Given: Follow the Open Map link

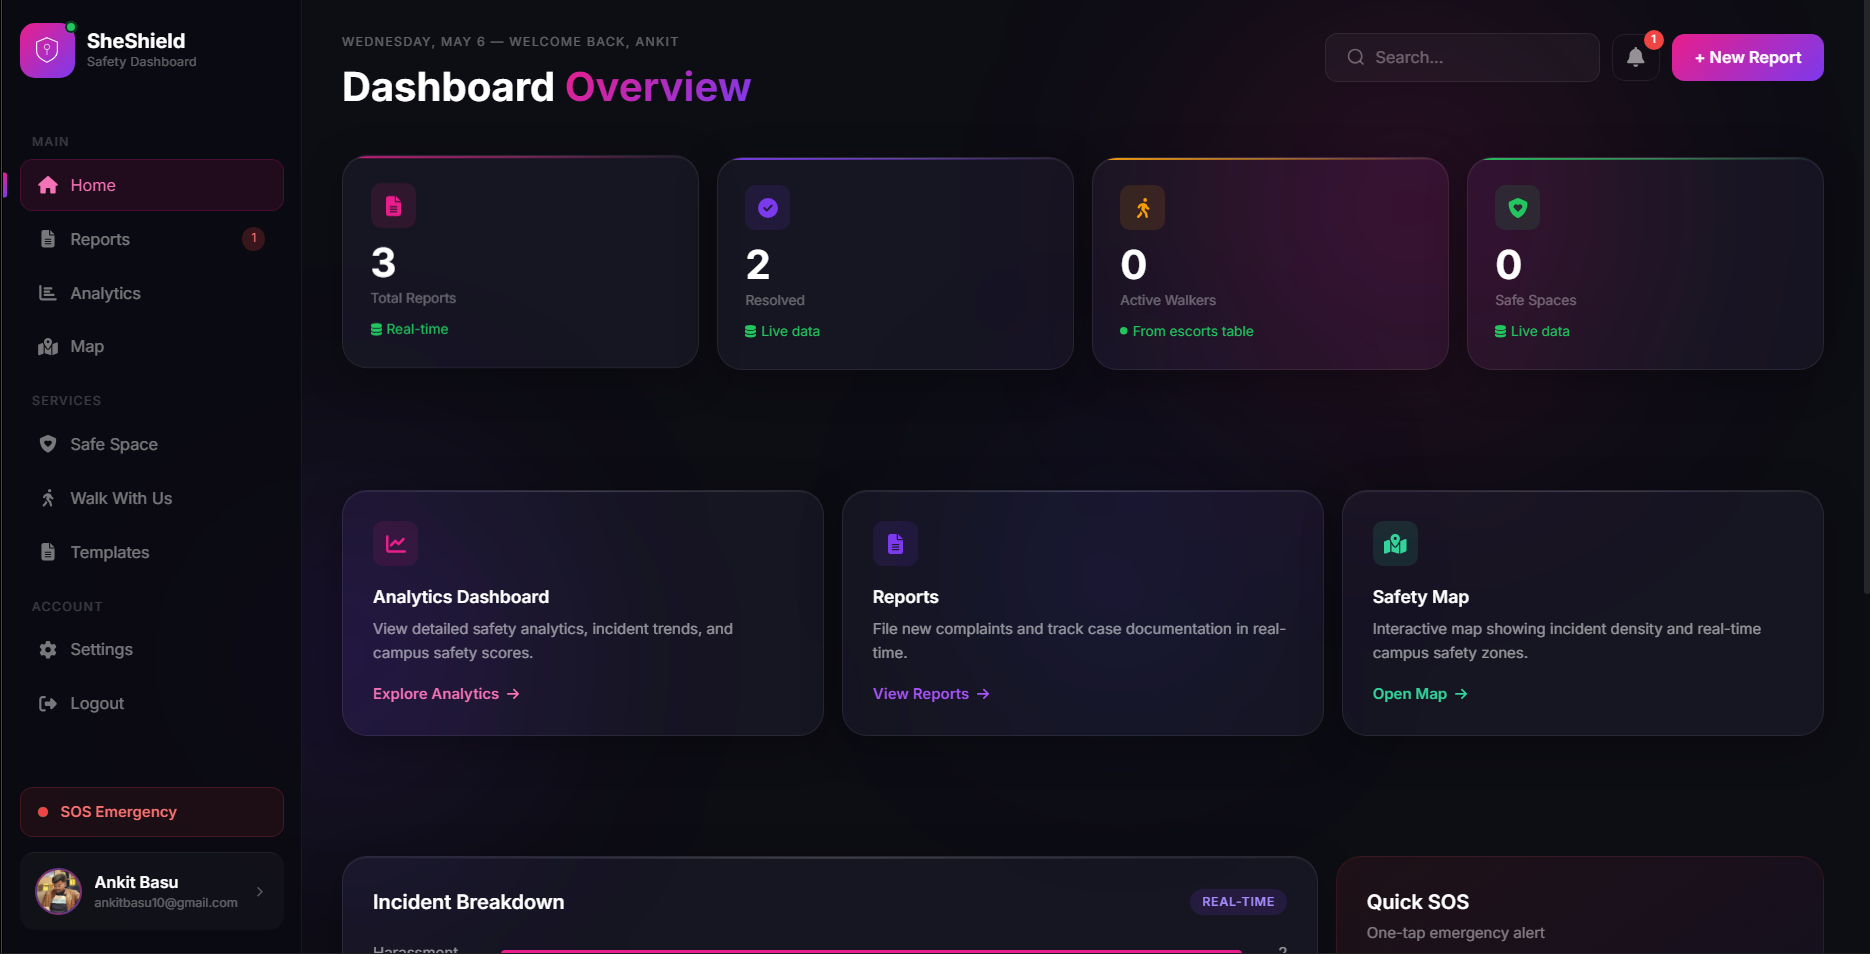Looking at the screenshot, I should [1420, 694].
